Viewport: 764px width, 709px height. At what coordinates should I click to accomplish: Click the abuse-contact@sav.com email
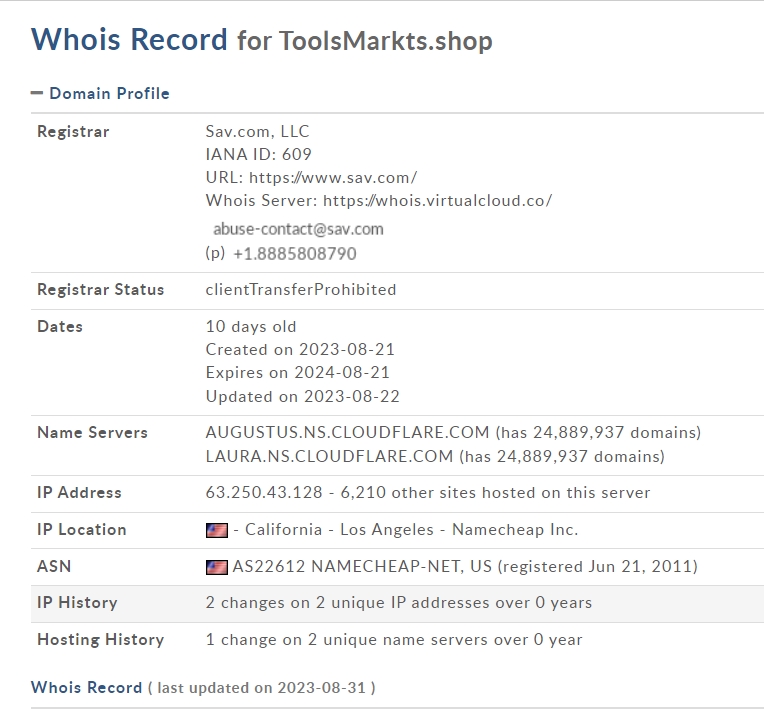(298, 229)
